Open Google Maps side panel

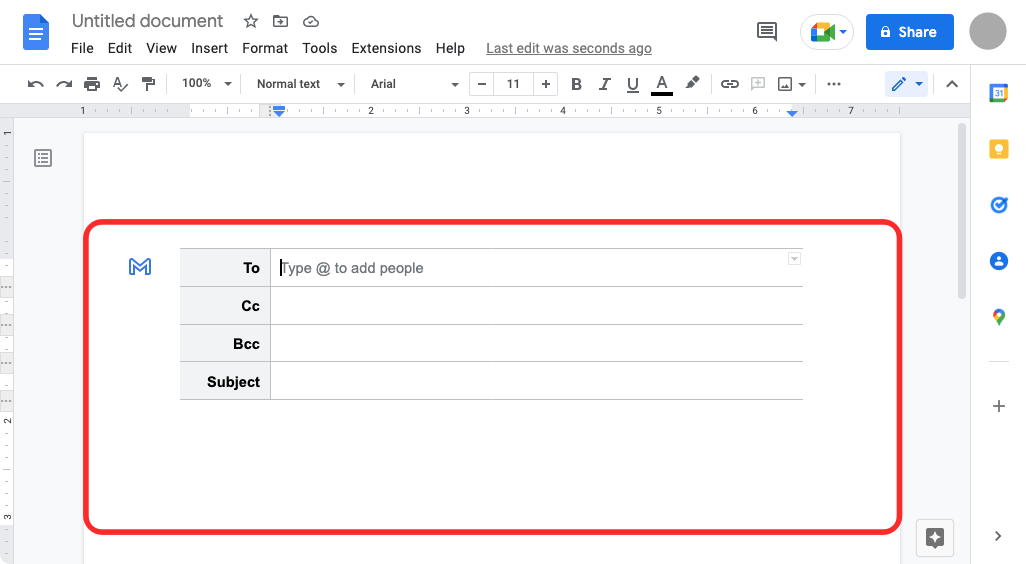[999, 317]
